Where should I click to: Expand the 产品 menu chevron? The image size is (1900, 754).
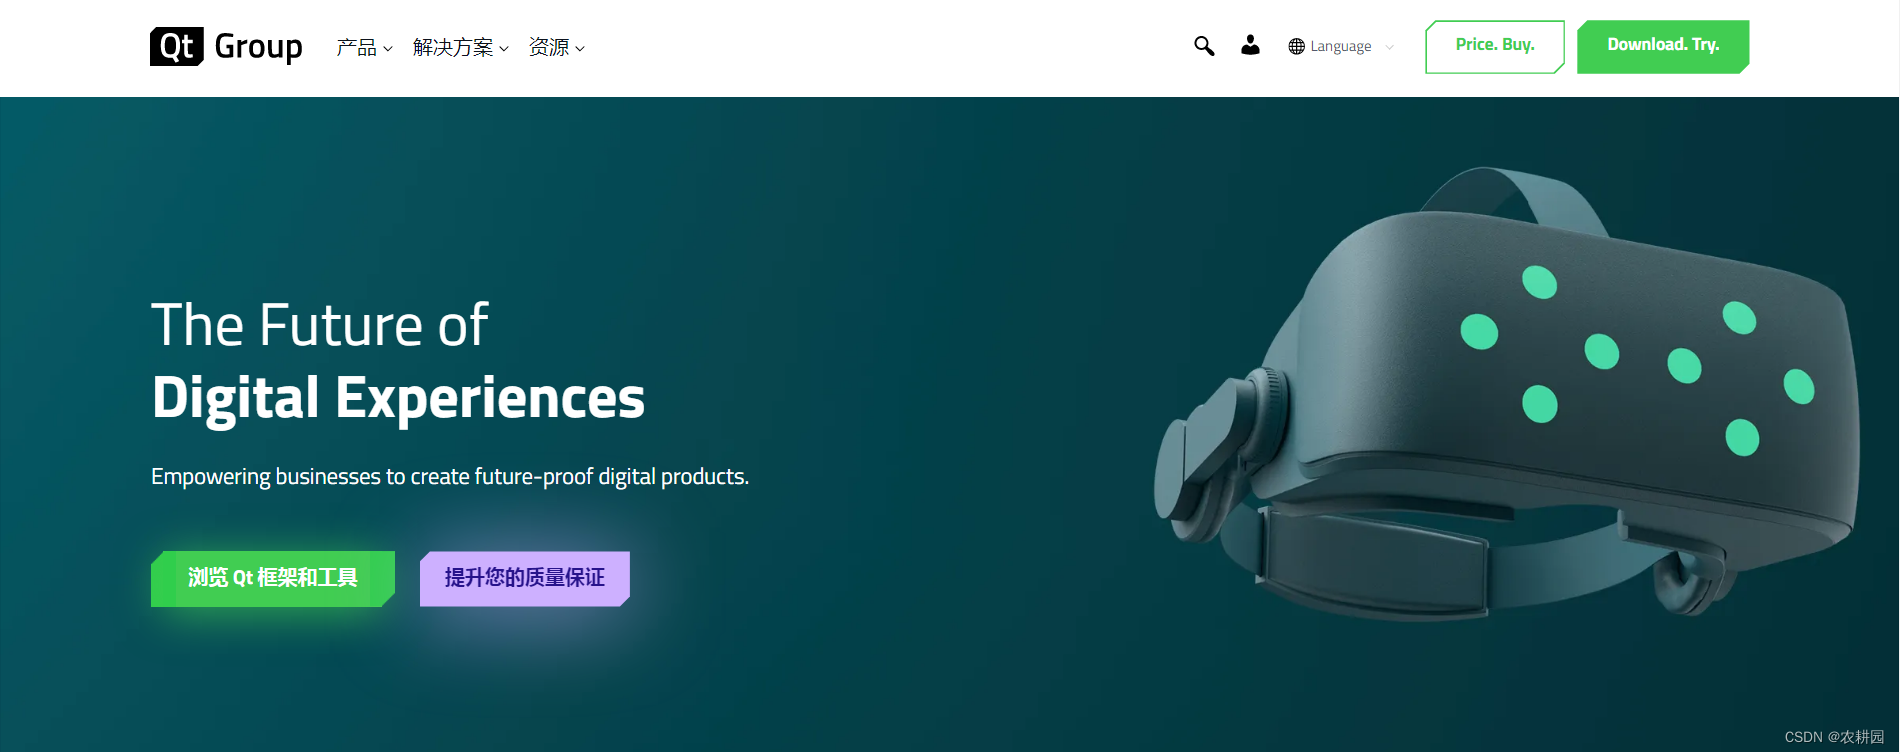(x=388, y=48)
